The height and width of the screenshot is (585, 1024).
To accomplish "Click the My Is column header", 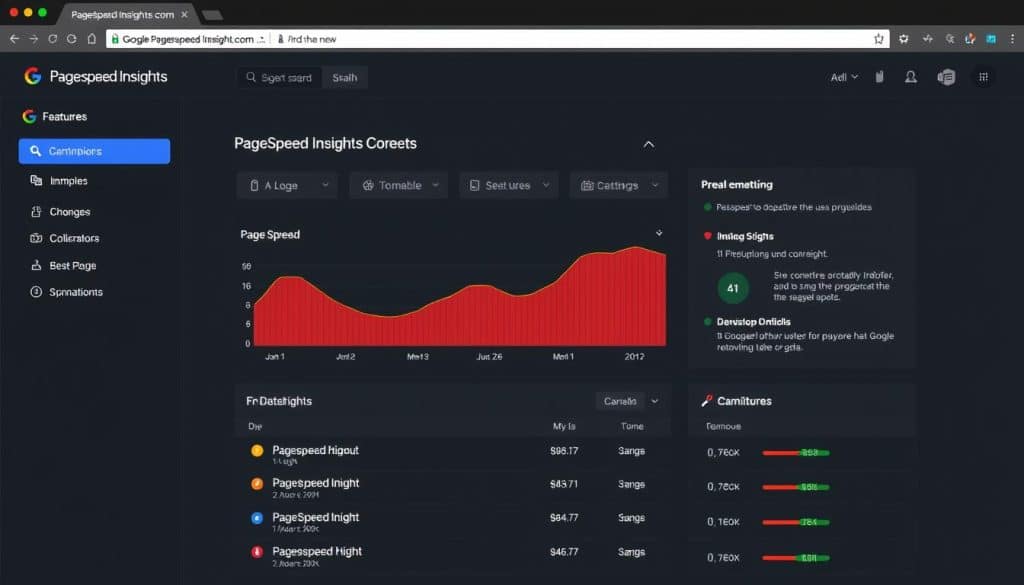I will pos(564,426).
